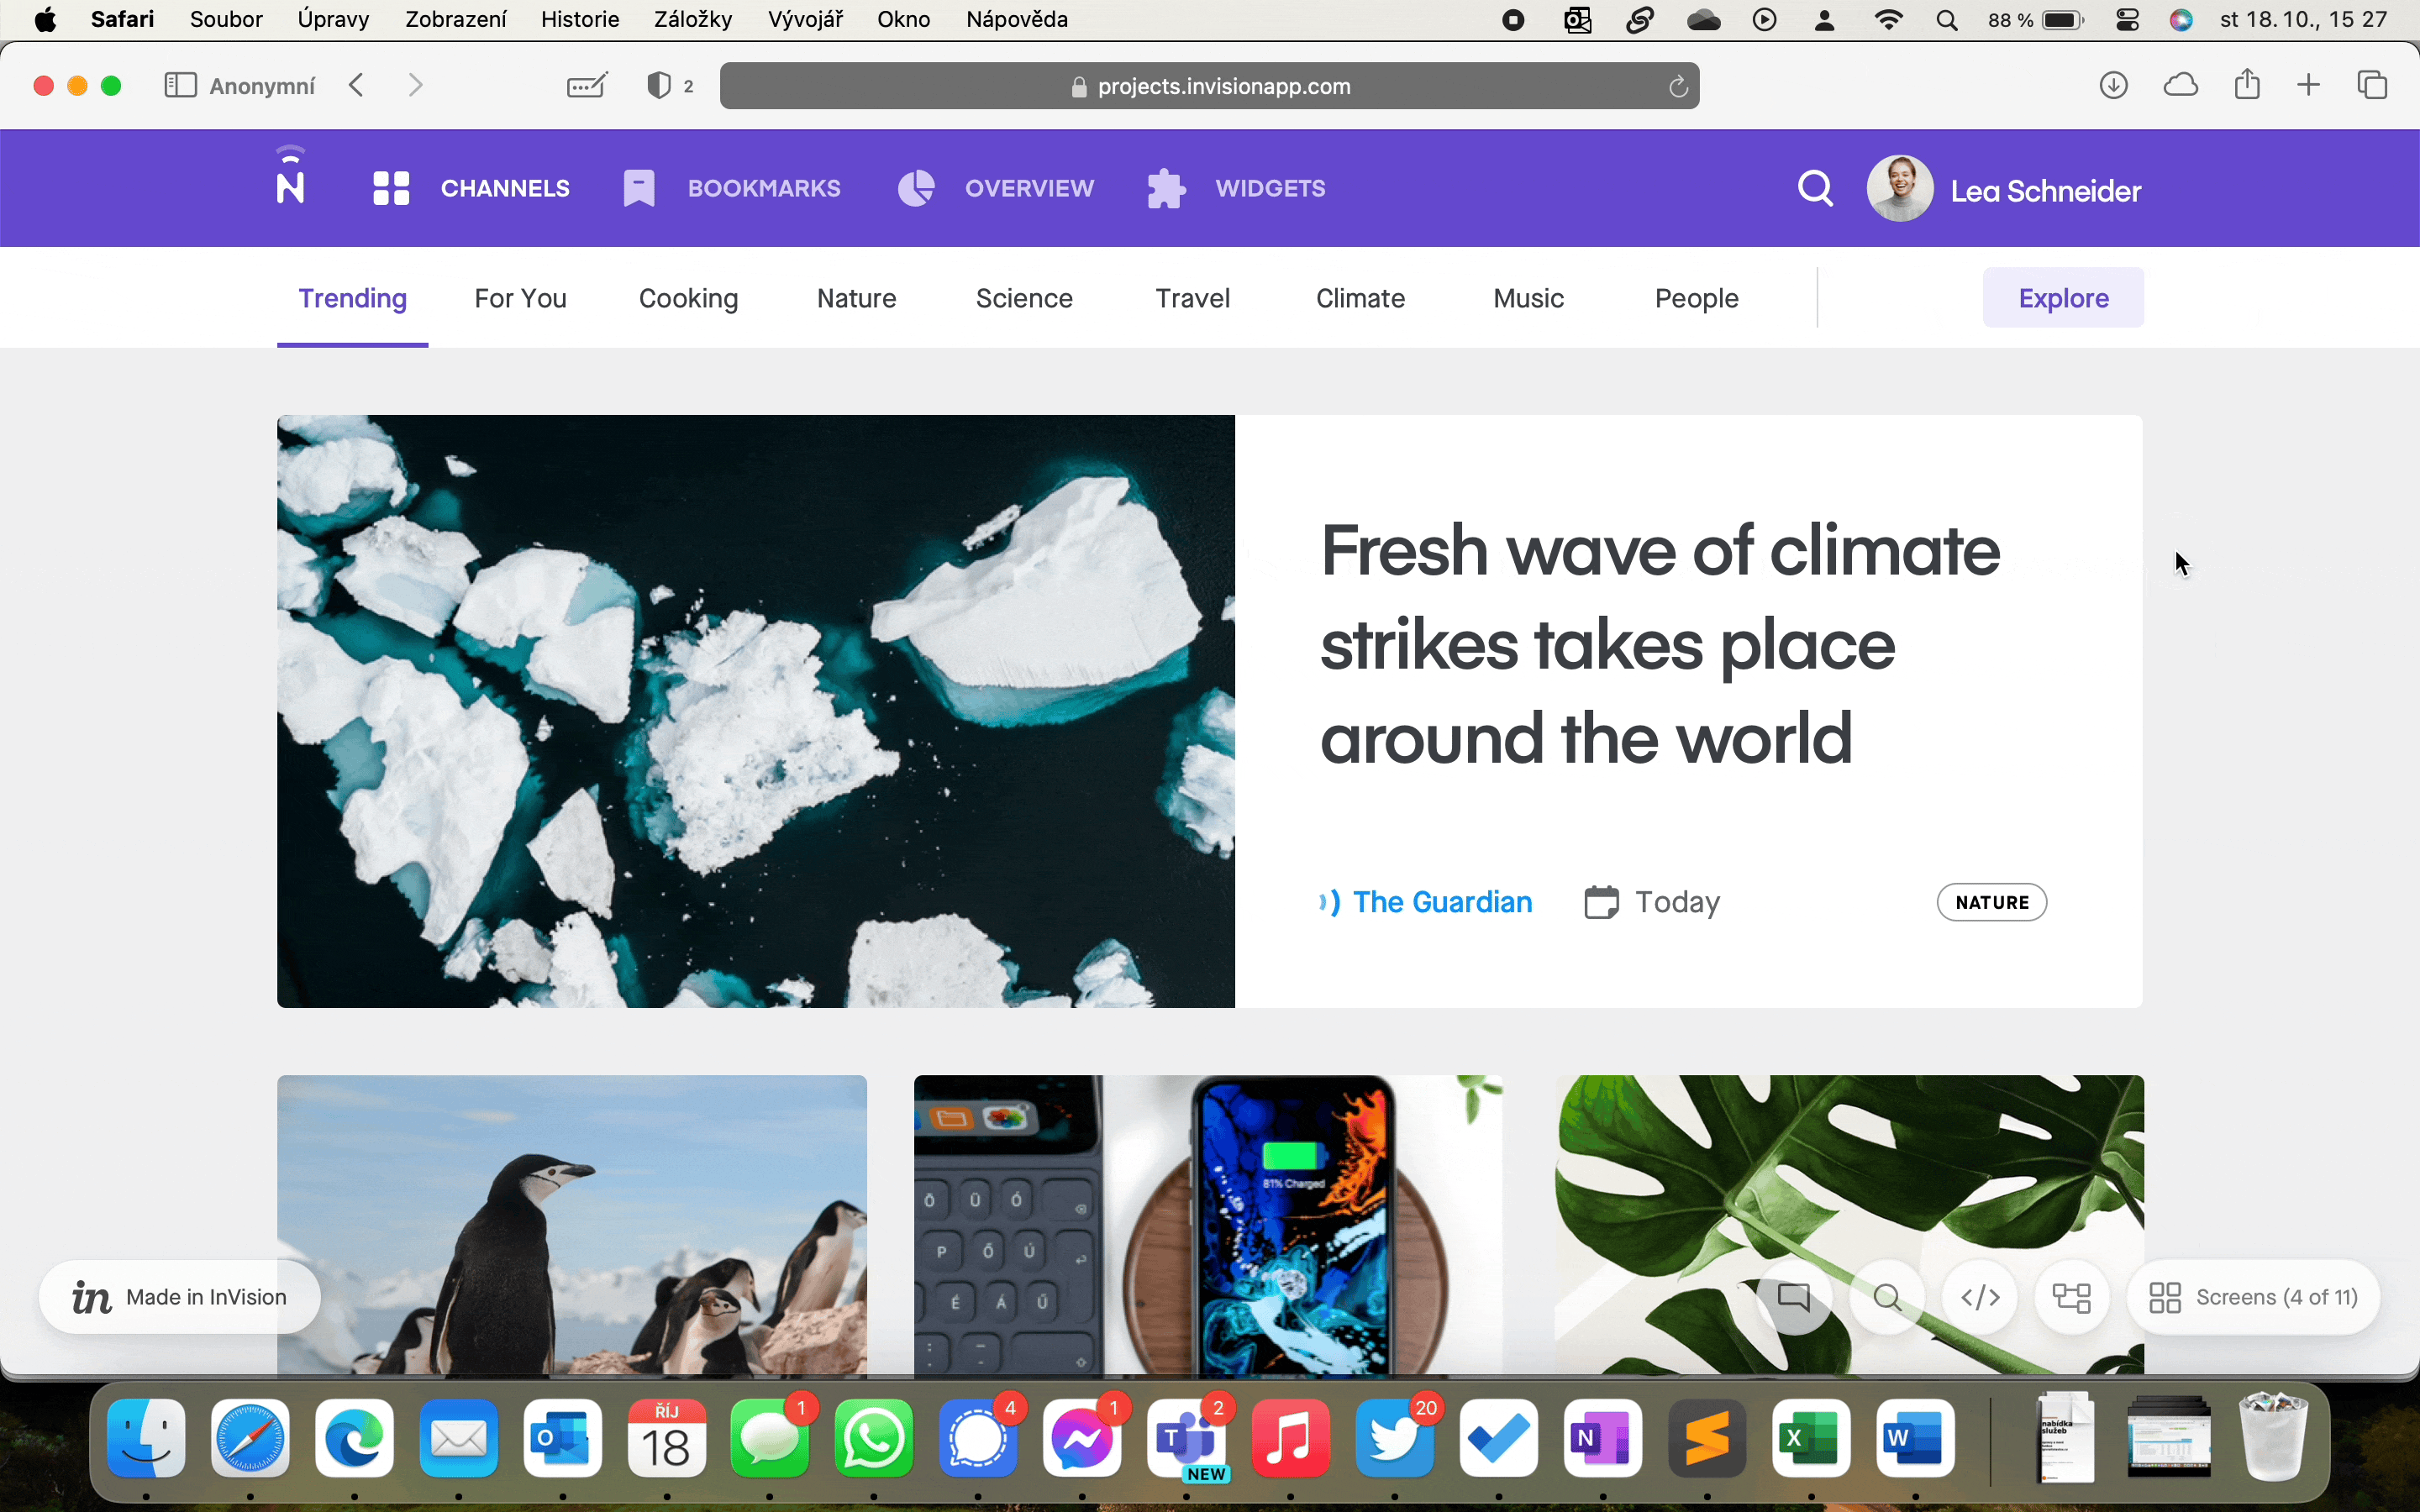The image size is (2420, 1512).
Task: Open Bookmarks from the header
Action: [732, 188]
